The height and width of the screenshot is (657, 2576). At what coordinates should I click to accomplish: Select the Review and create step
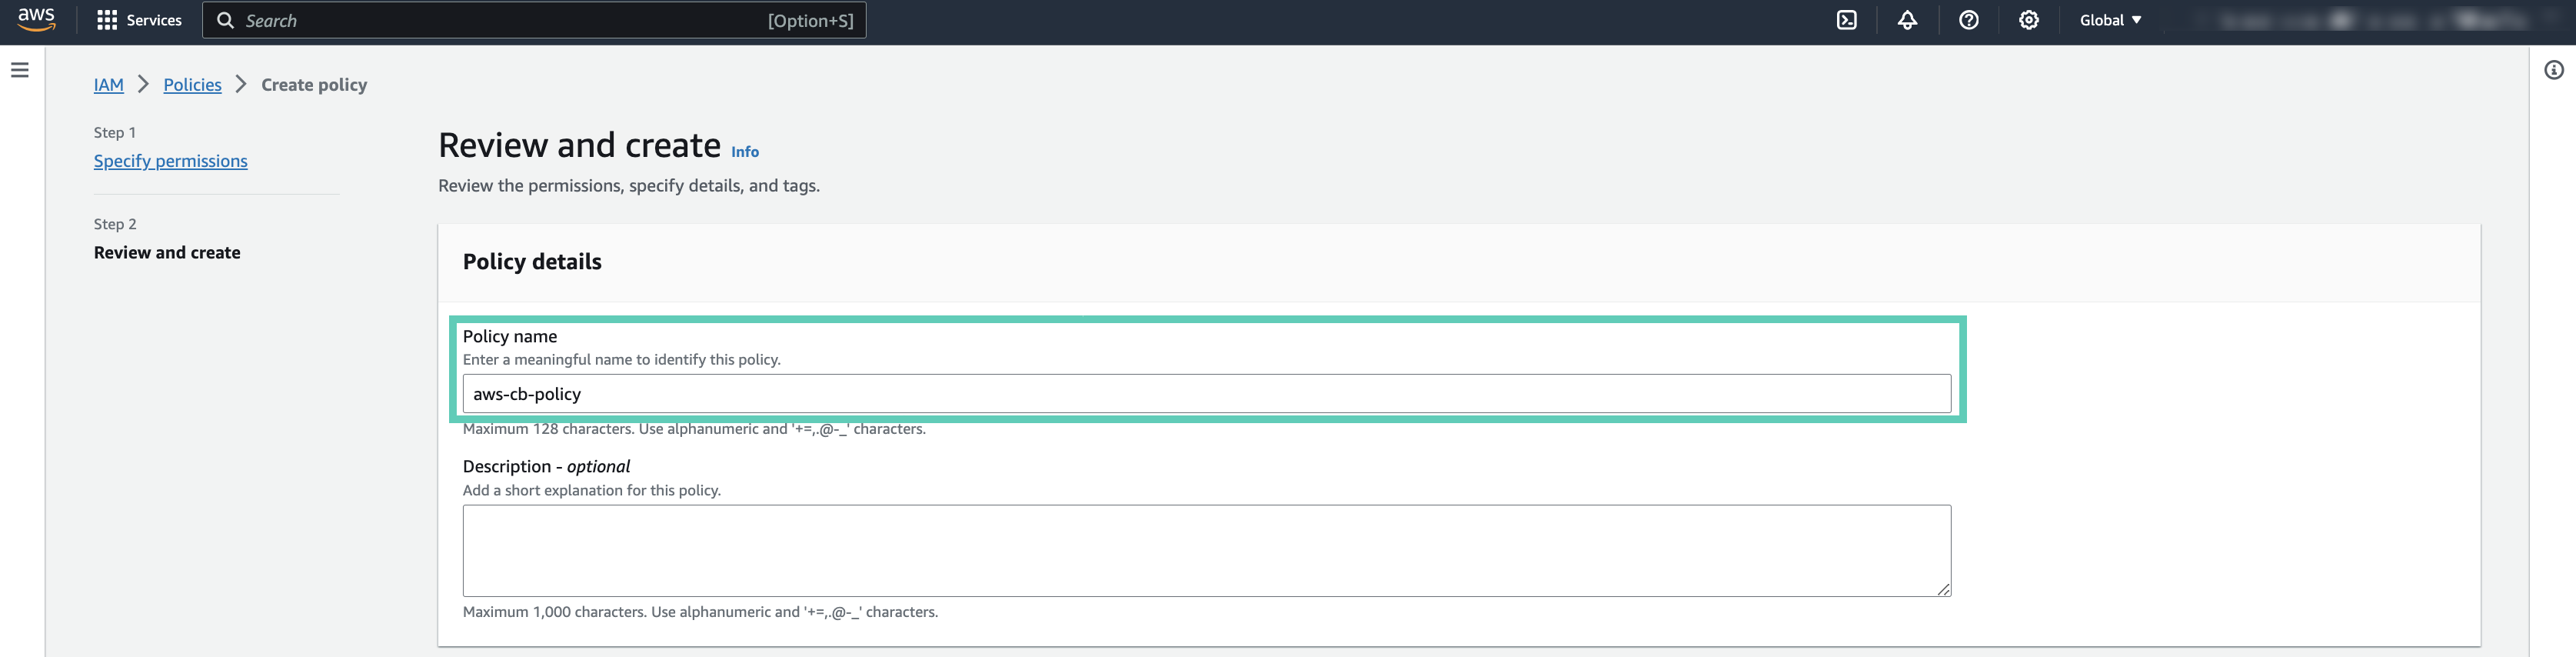coord(167,253)
